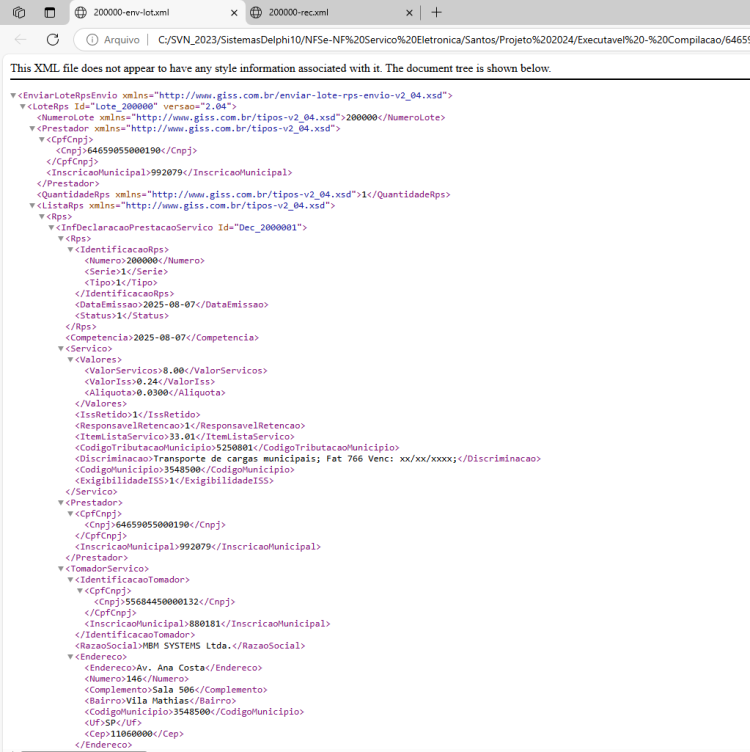Open a new browser tab
The width and height of the screenshot is (750, 752).
tap(436, 12)
